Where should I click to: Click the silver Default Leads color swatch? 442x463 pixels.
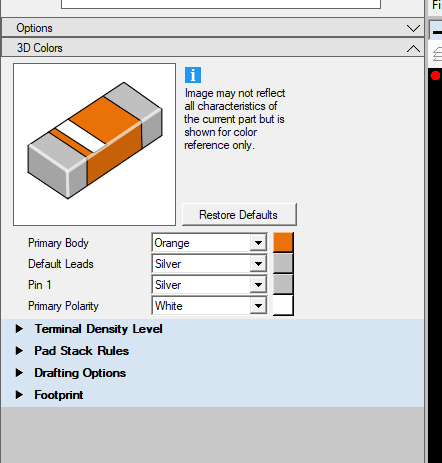(x=283, y=263)
